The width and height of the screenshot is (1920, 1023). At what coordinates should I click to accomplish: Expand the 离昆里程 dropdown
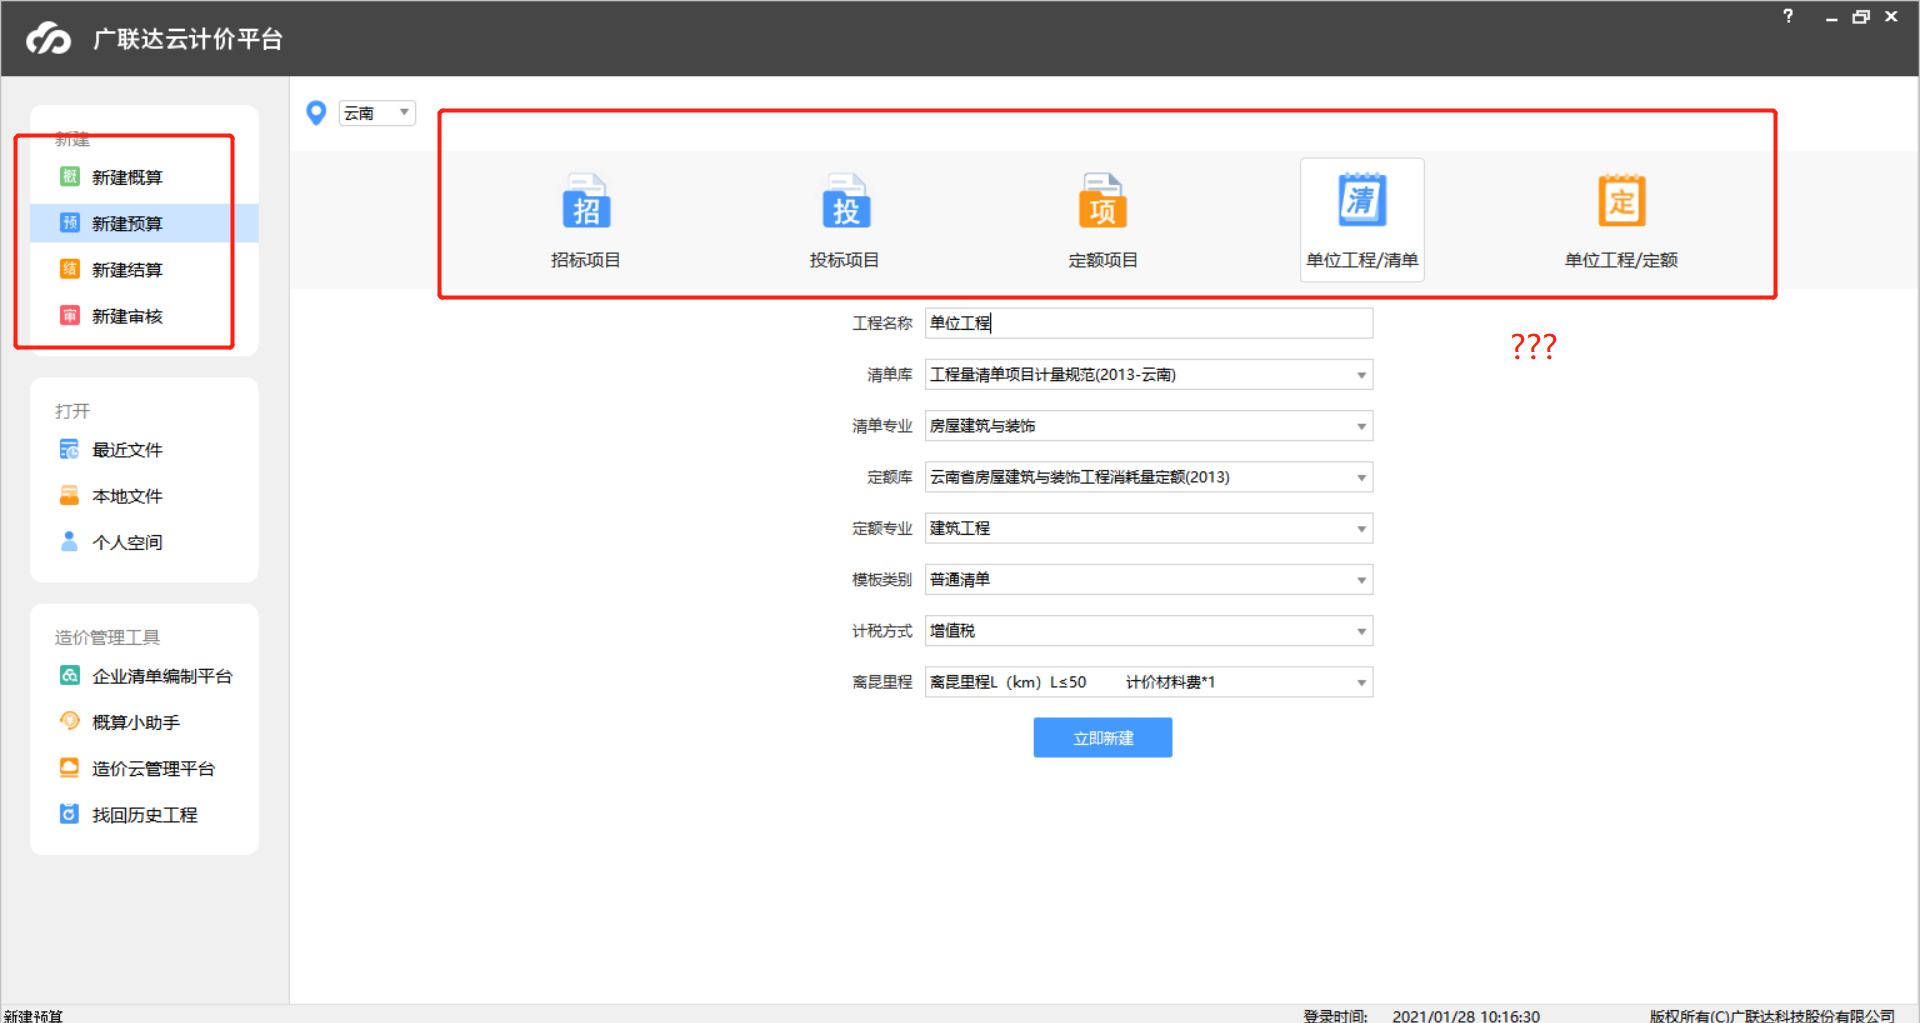pyautogui.click(x=1361, y=682)
